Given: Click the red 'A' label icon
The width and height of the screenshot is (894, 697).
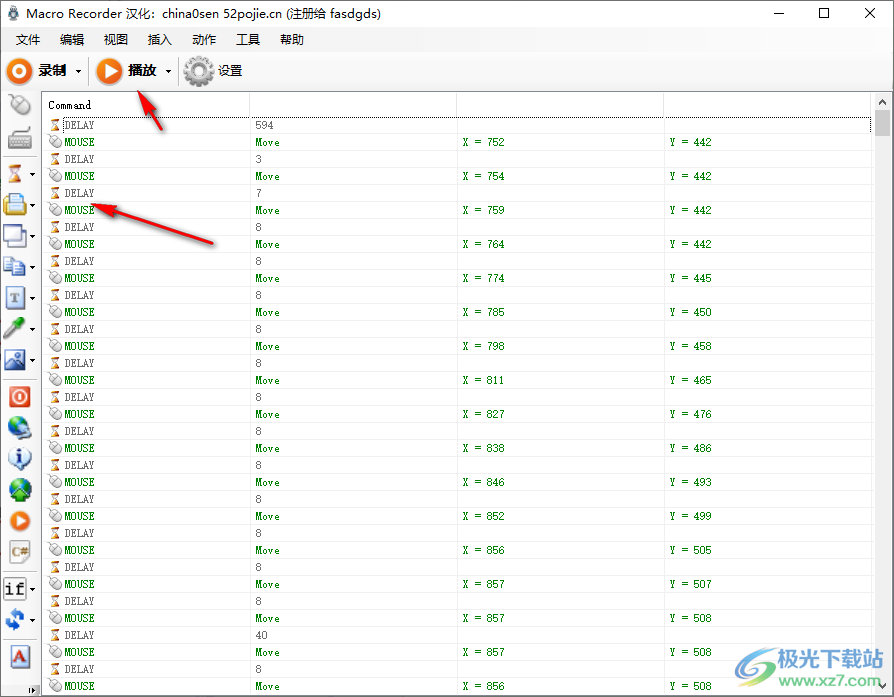Looking at the screenshot, I should [x=20, y=657].
